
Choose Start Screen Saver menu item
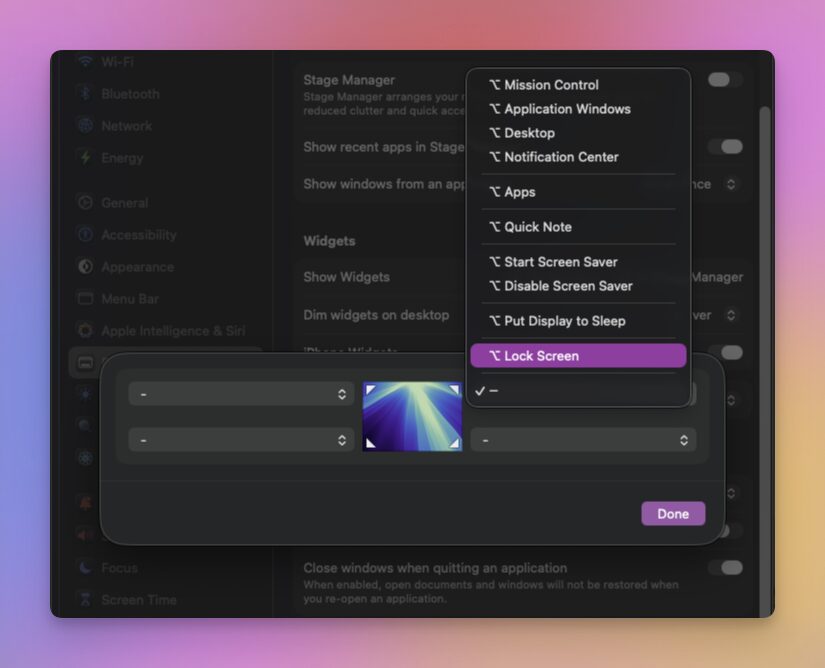(578, 262)
